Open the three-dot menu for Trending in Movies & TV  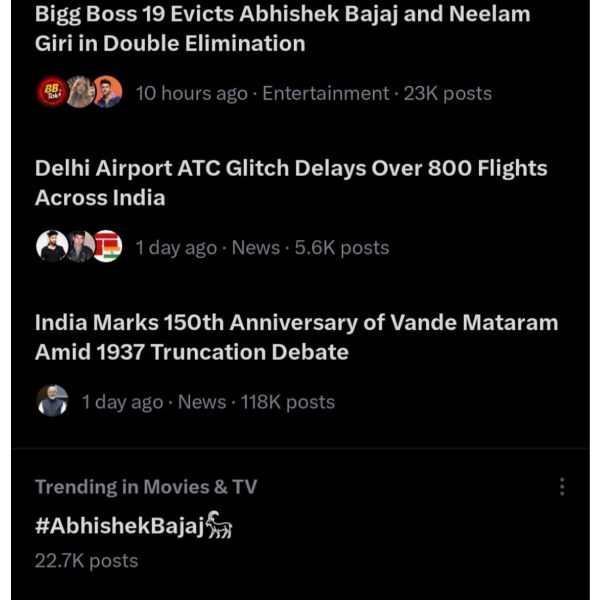tap(562, 487)
